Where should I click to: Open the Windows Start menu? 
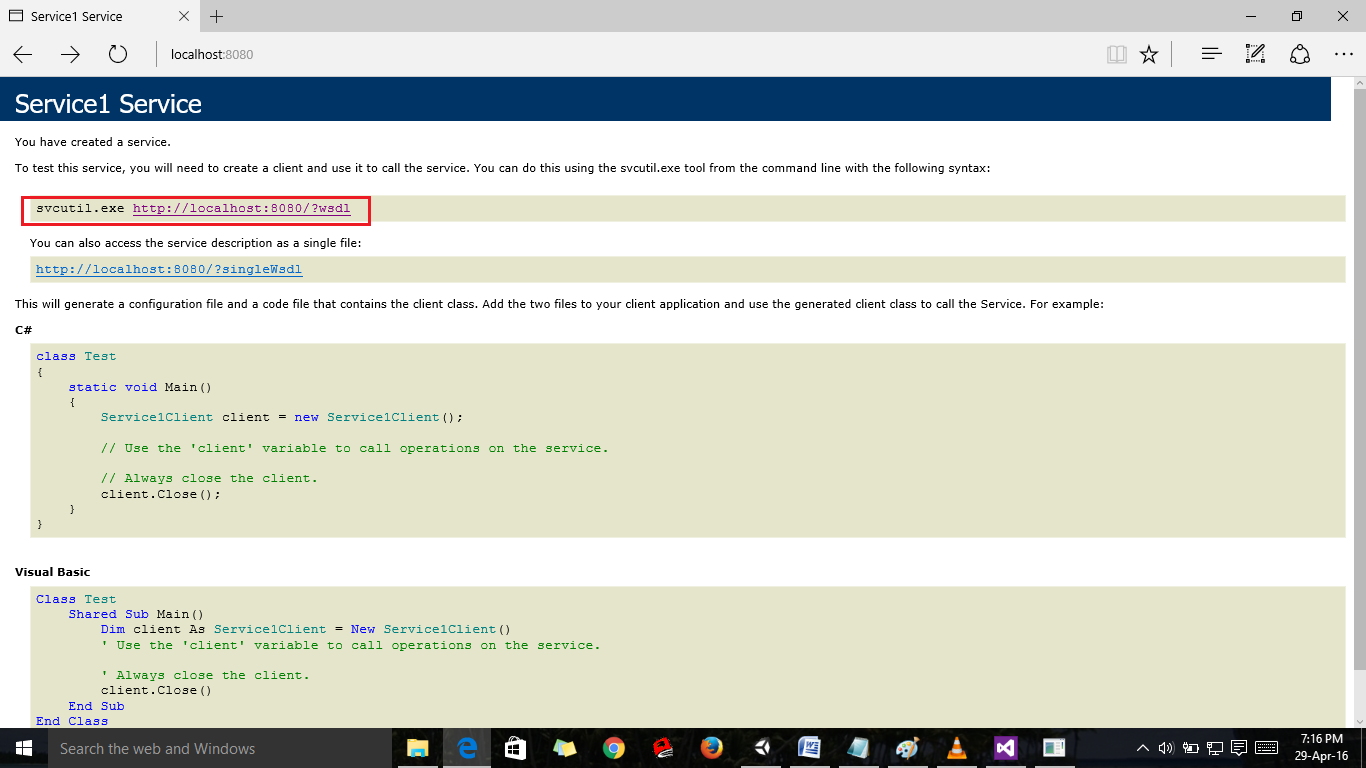pos(23,748)
